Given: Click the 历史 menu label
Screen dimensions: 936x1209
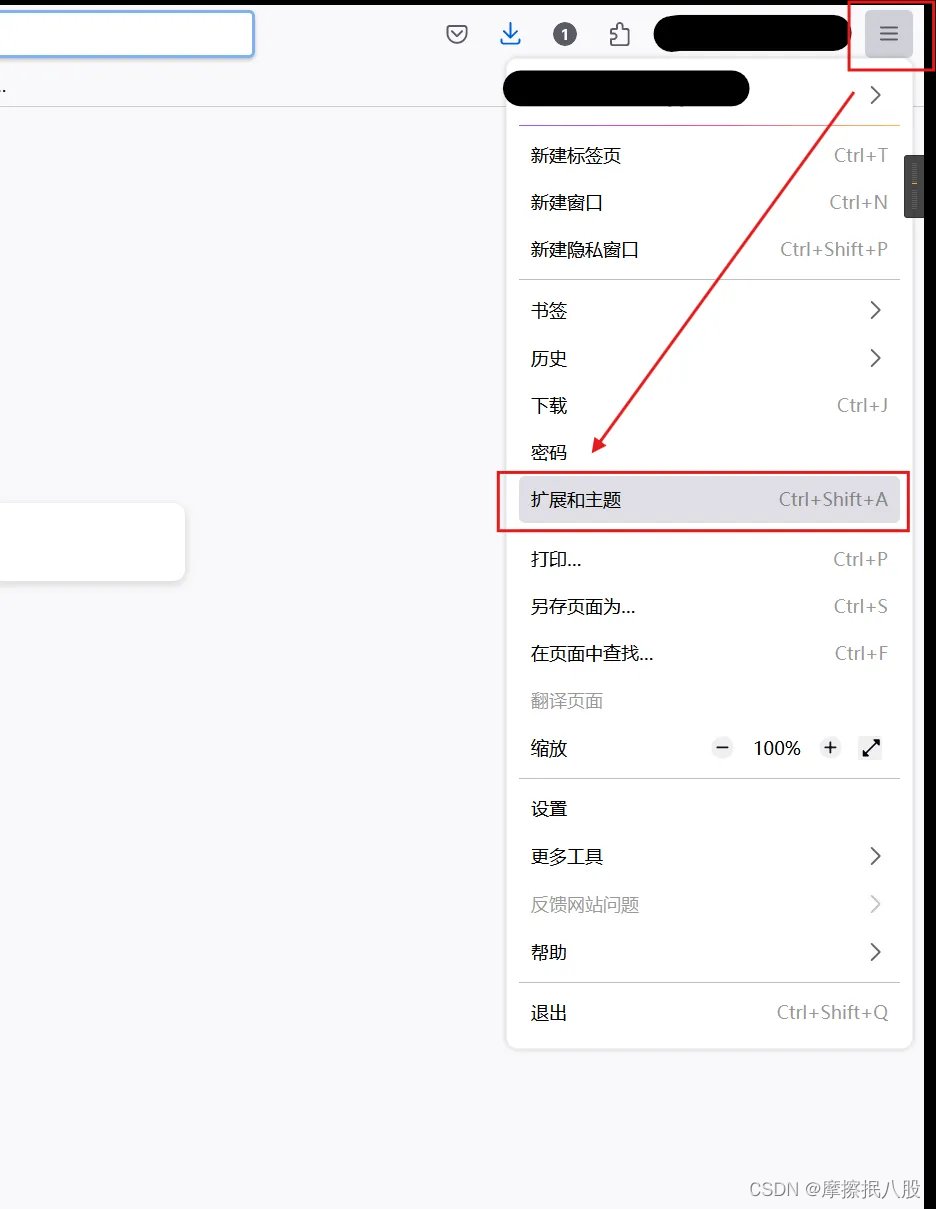Looking at the screenshot, I should (549, 358).
